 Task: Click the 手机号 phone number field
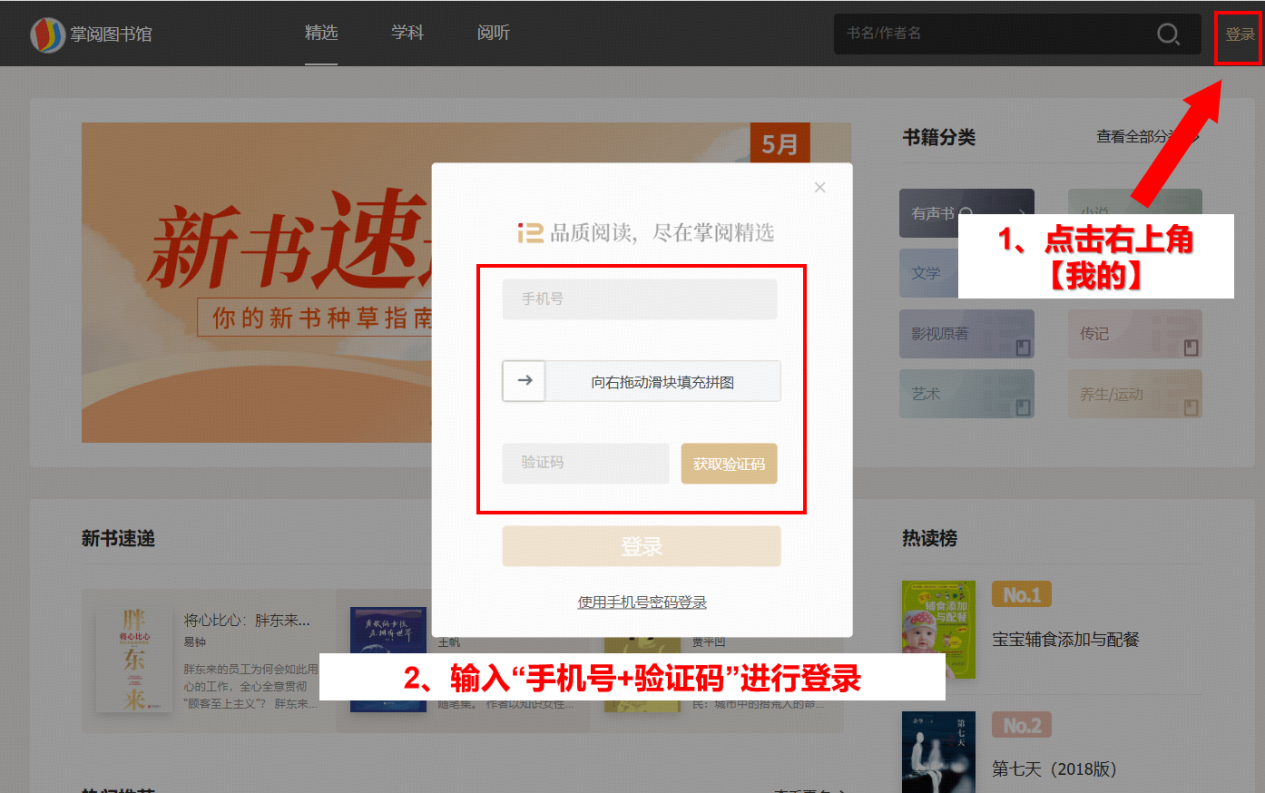639,299
